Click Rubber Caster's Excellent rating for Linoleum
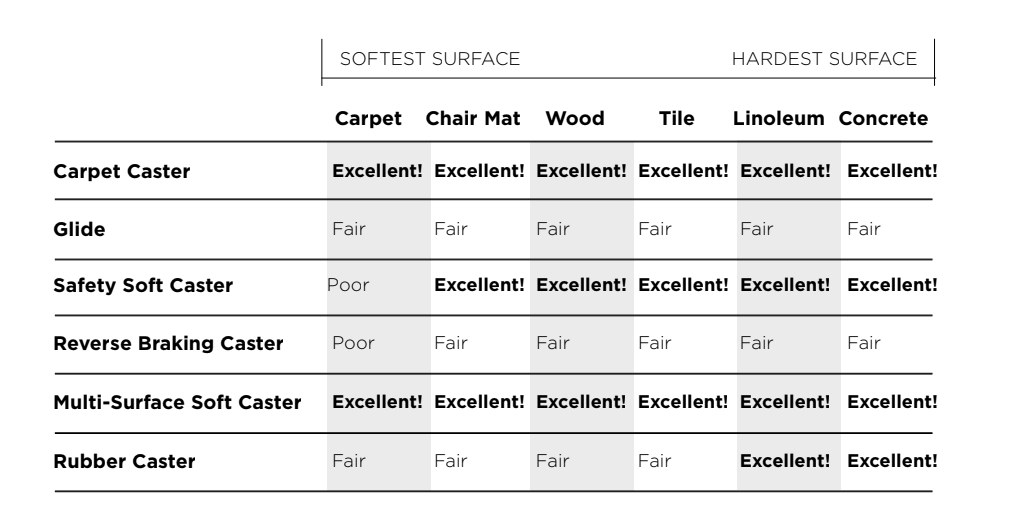1015x517 pixels. 785,461
